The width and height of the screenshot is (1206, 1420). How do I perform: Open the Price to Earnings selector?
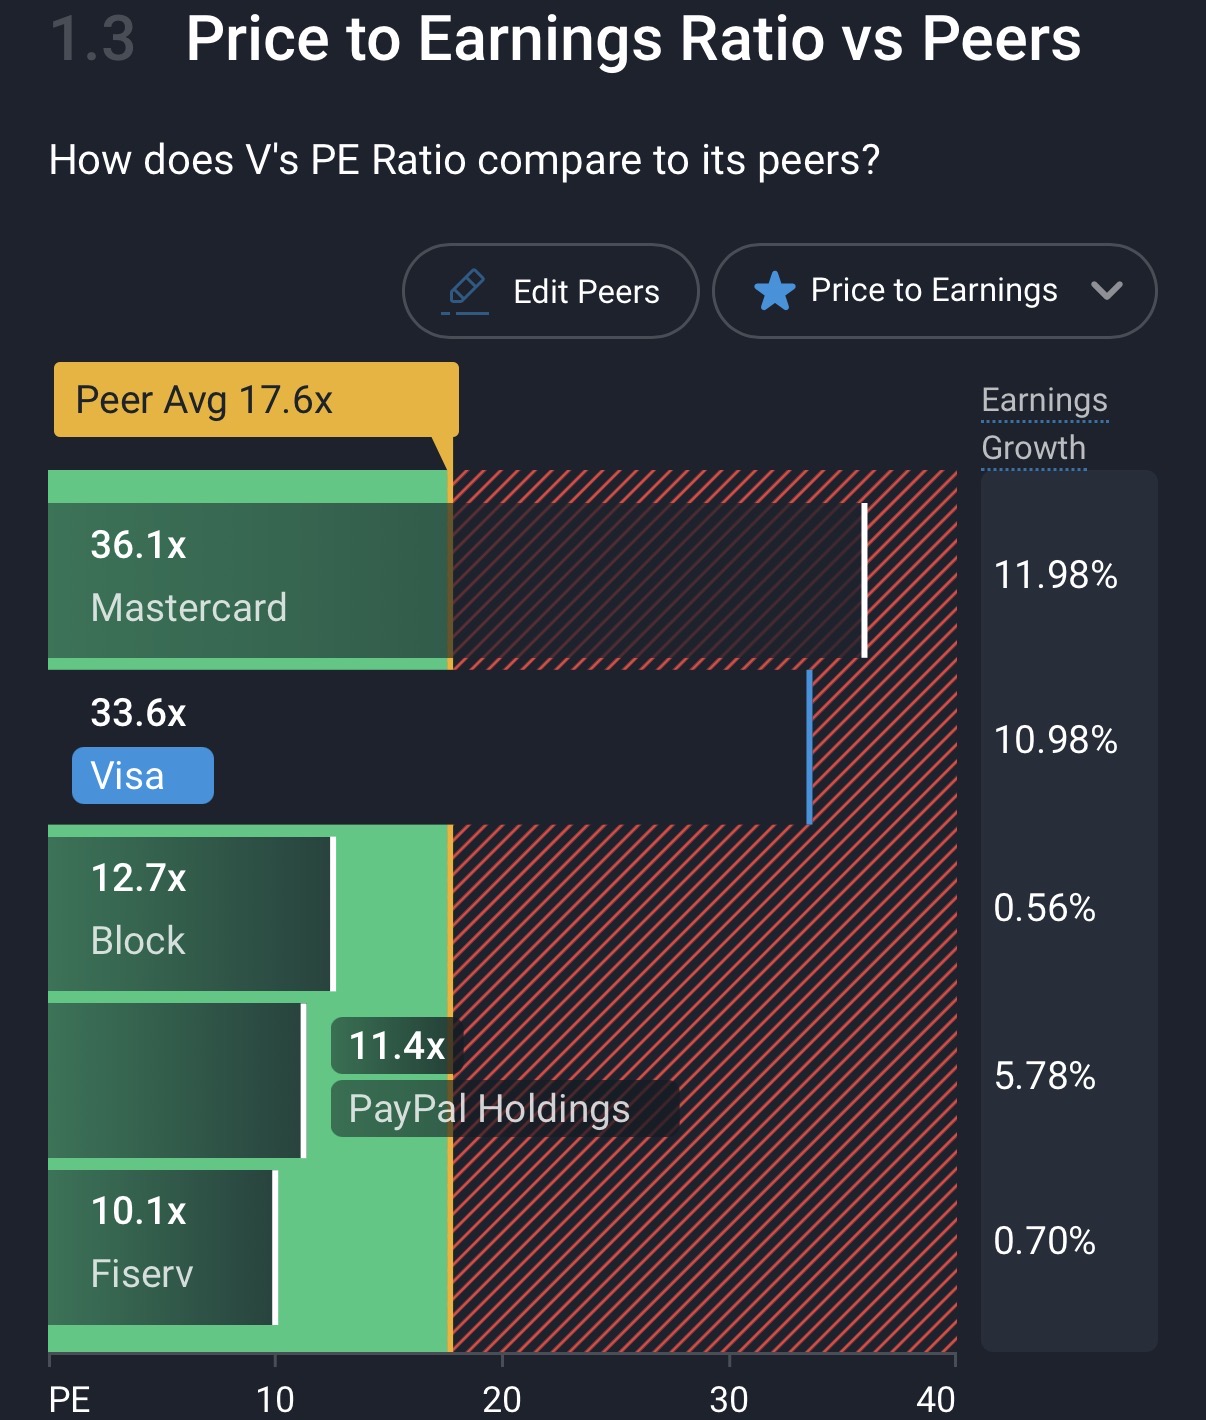(x=933, y=291)
